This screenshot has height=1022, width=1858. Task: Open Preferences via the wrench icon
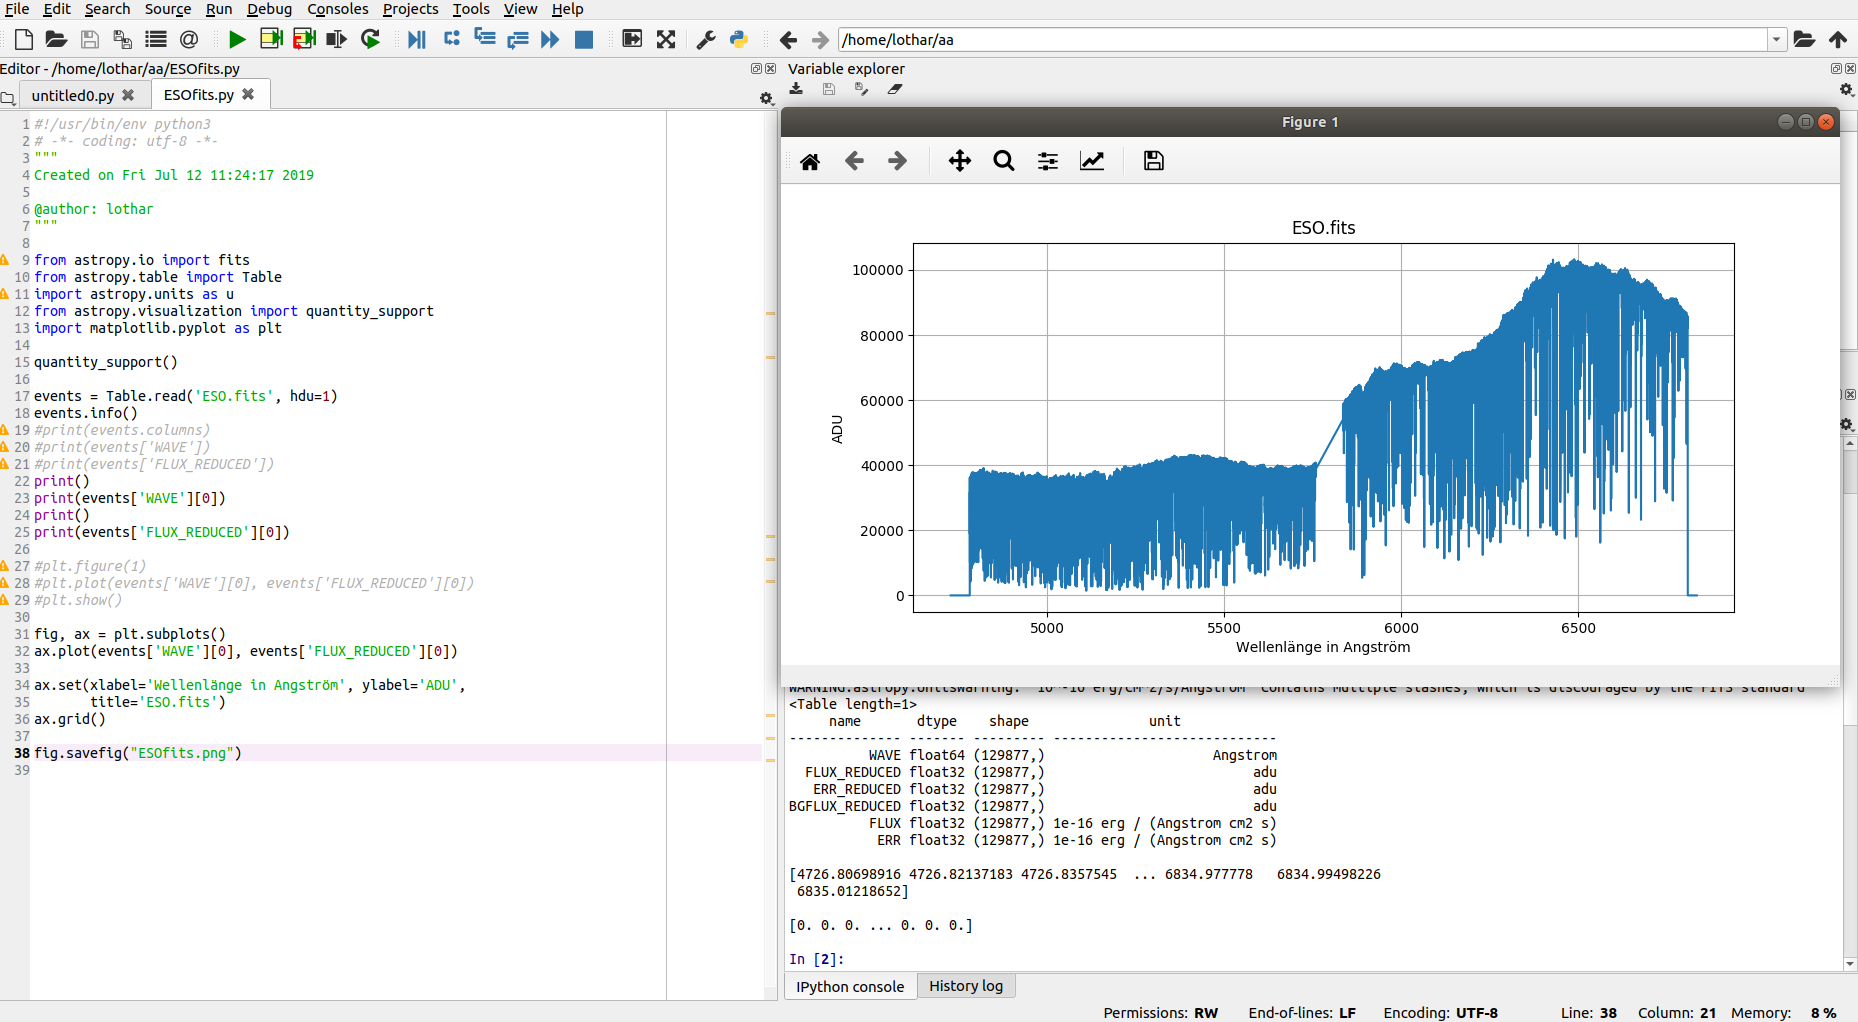[706, 40]
